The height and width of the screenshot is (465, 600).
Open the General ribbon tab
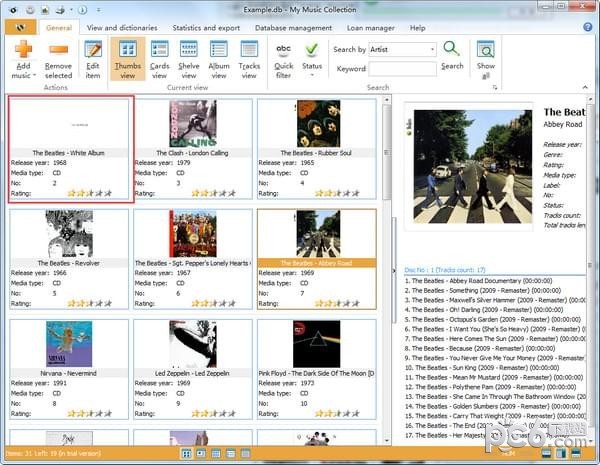pos(59,28)
